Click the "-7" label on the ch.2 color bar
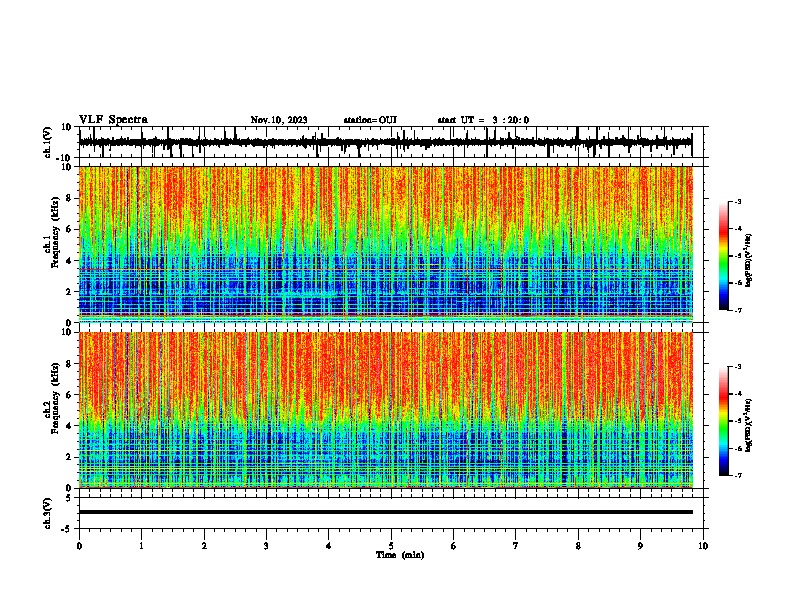792x612 pixels. 738,475
